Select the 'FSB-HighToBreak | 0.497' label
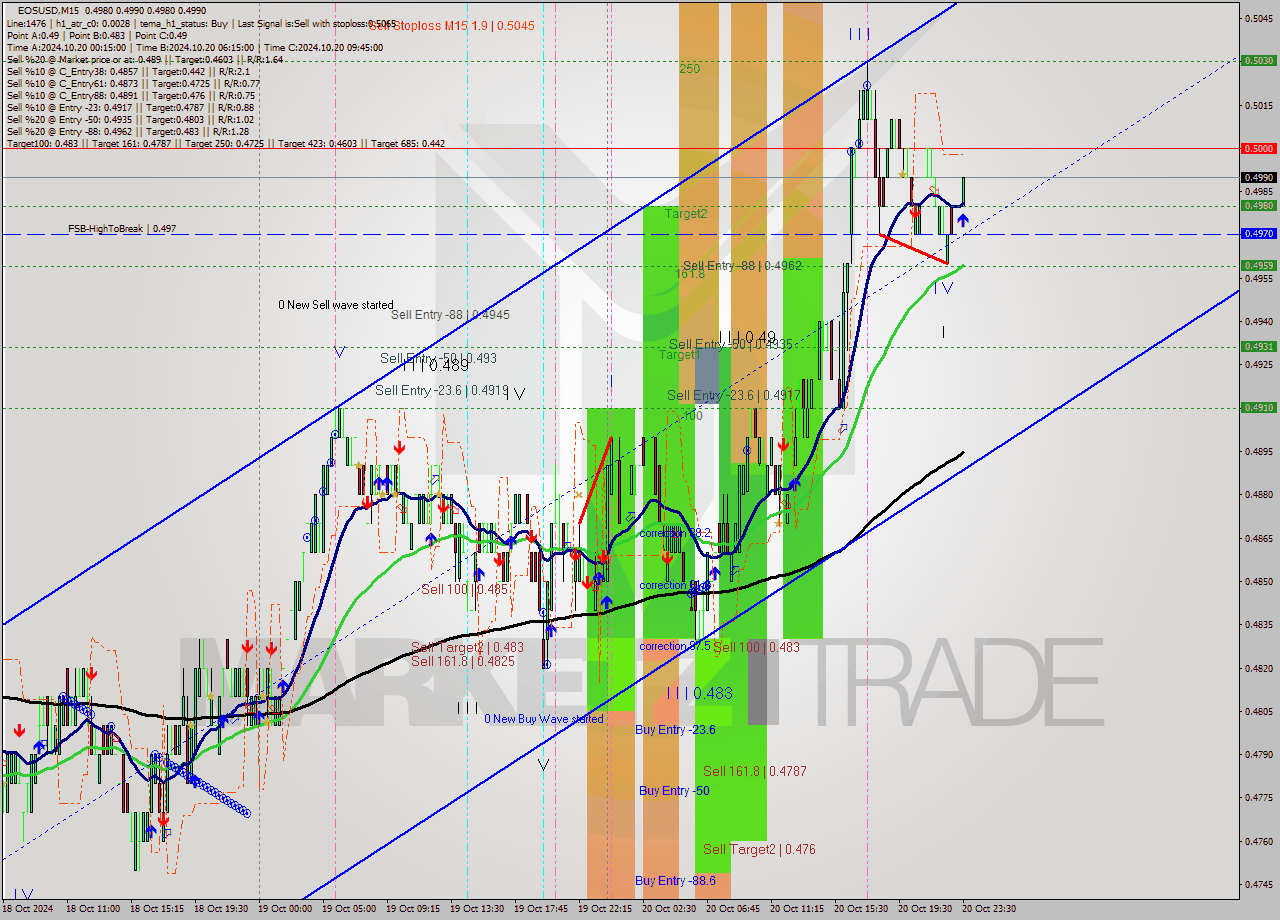The width and height of the screenshot is (1280, 920). pos(122,229)
